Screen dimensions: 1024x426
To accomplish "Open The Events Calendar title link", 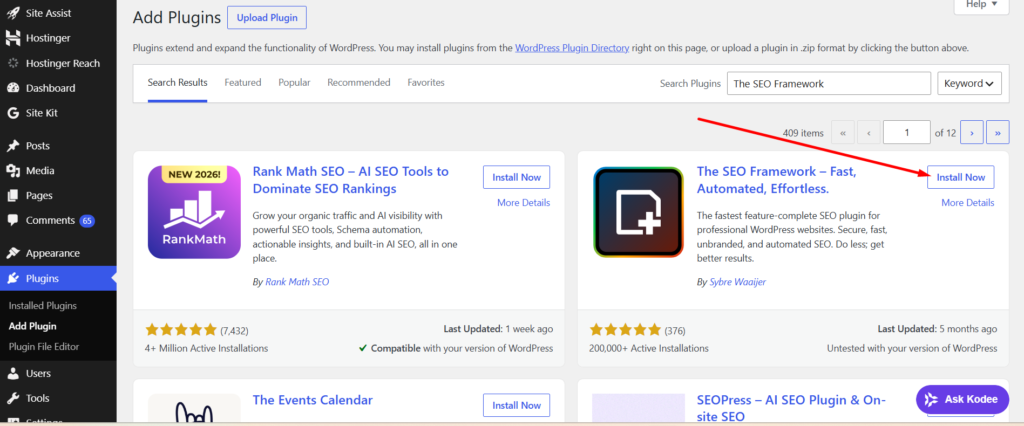I will (313, 400).
